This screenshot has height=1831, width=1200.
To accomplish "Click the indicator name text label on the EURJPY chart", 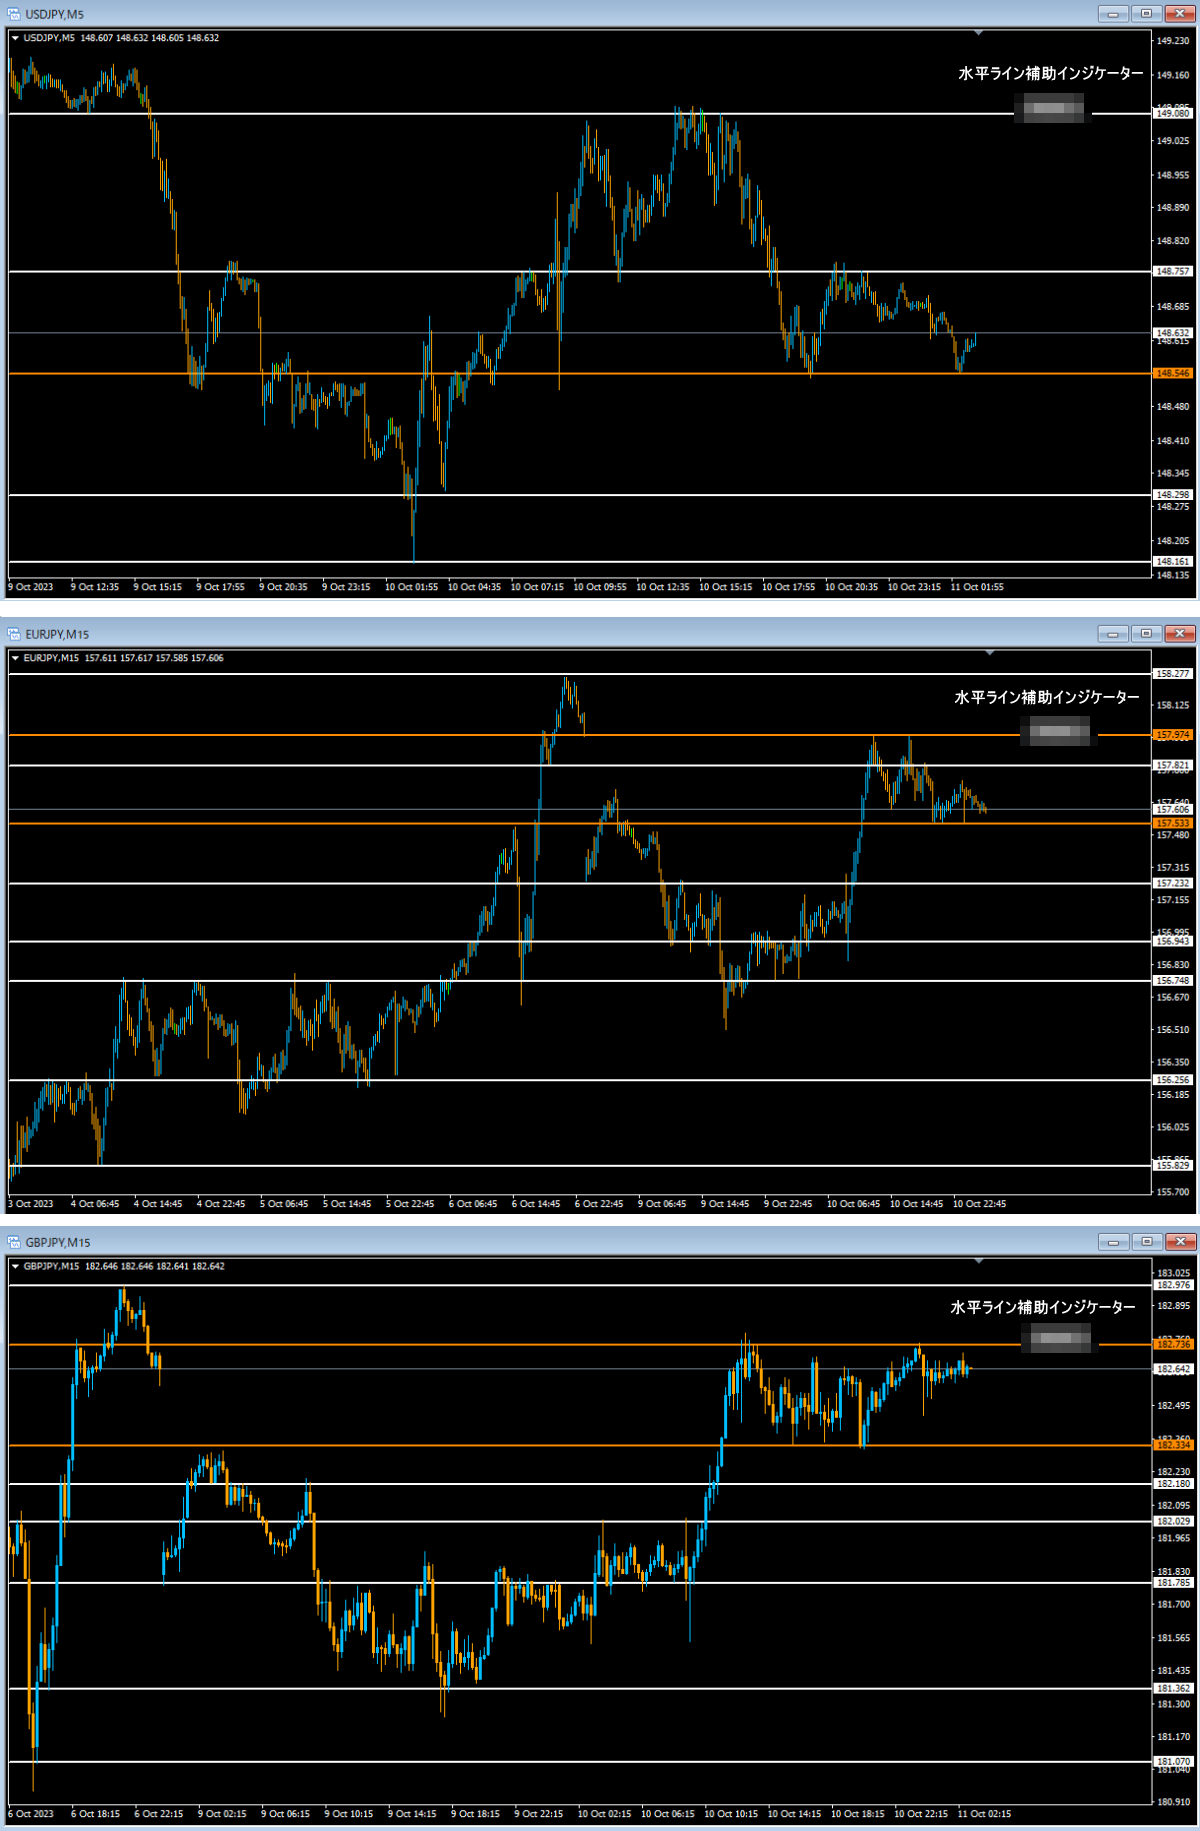I will [1046, 697].
